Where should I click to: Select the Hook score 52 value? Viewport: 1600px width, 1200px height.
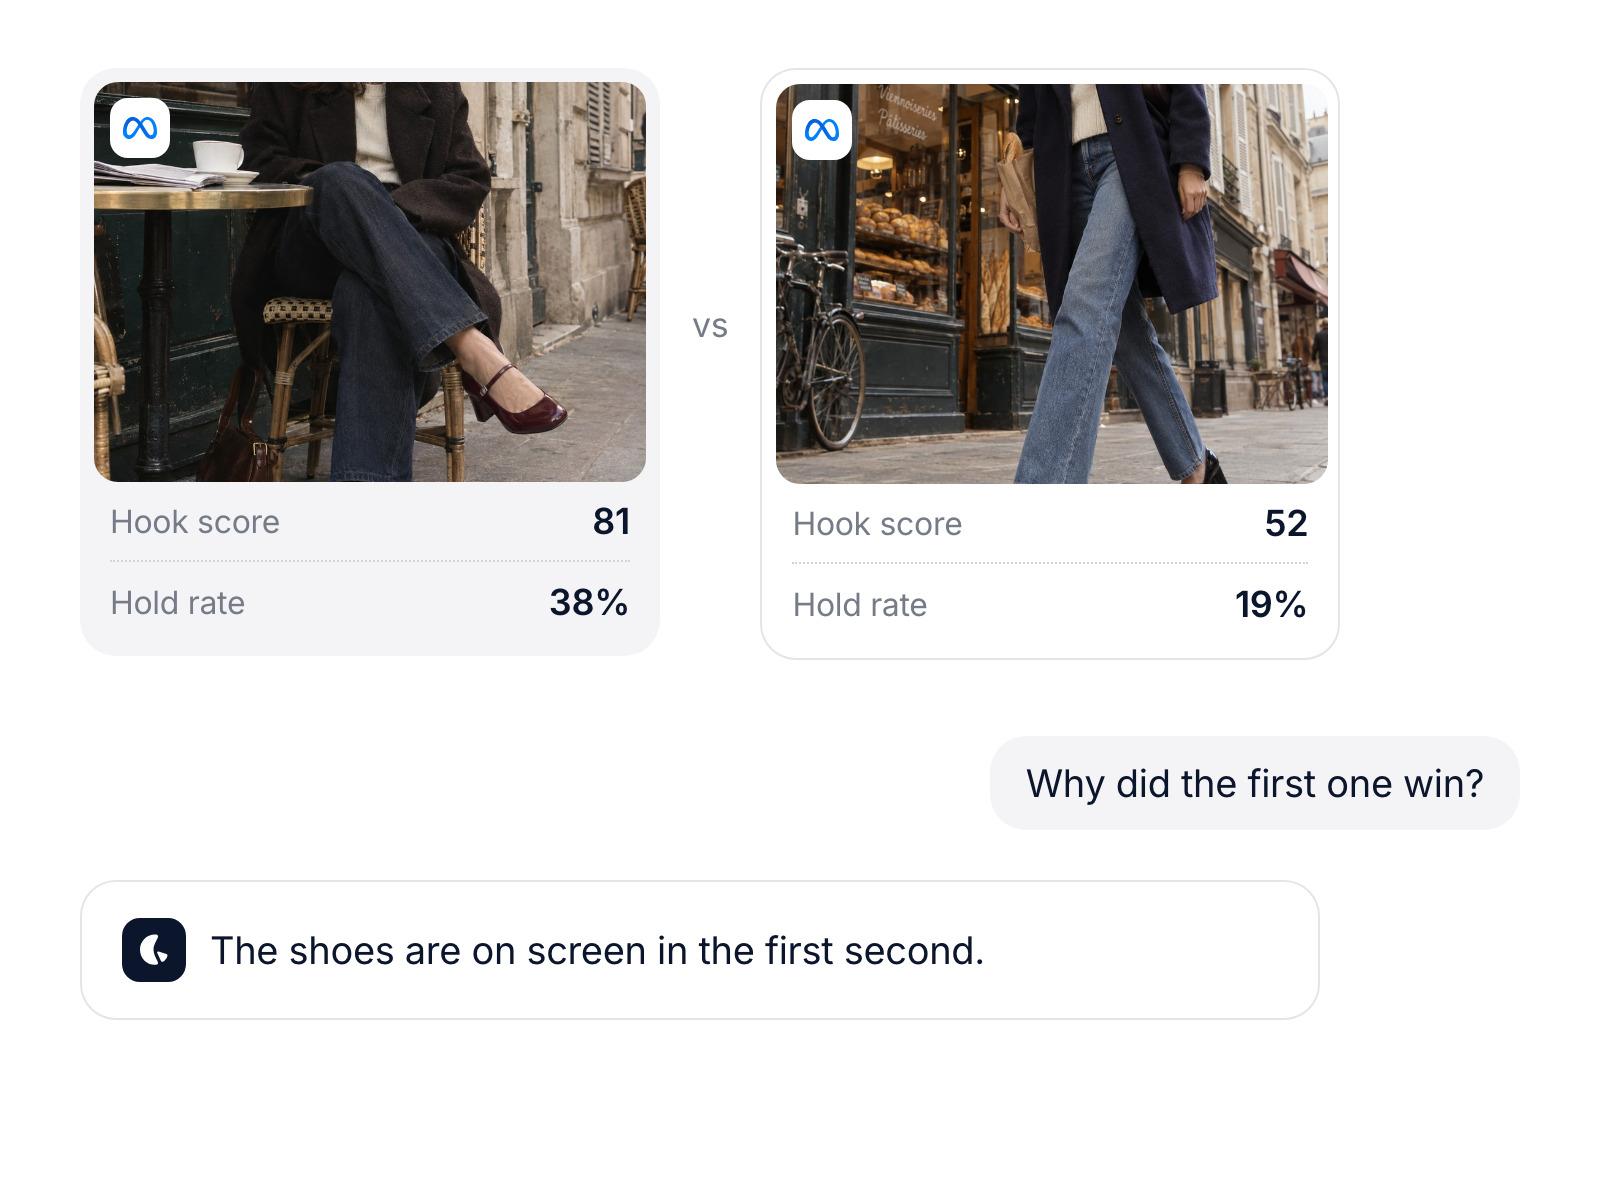(1286, 523)
